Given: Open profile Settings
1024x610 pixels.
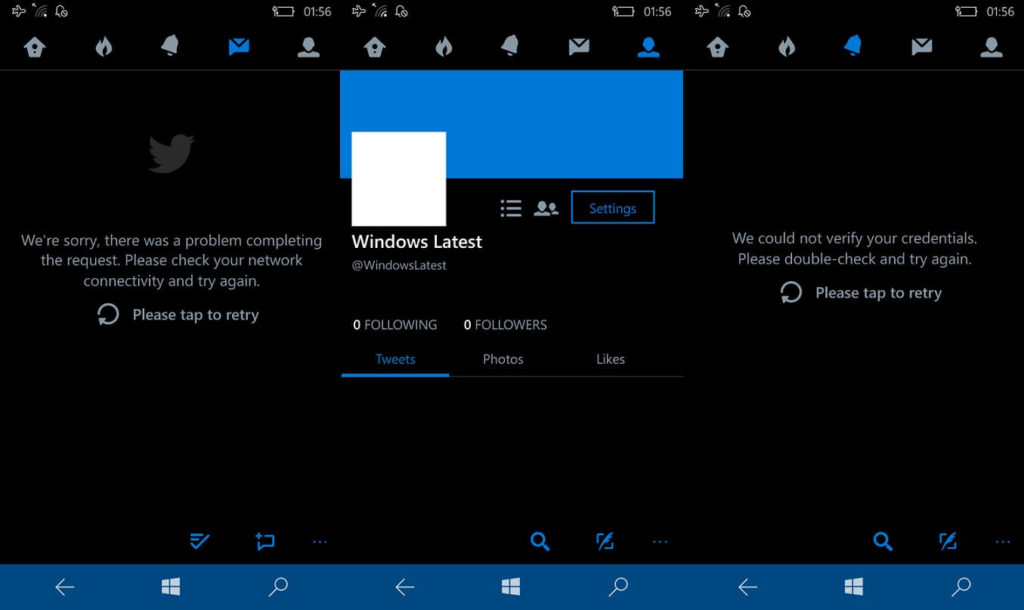Looking at the screenshot, I should coord(612,208).
